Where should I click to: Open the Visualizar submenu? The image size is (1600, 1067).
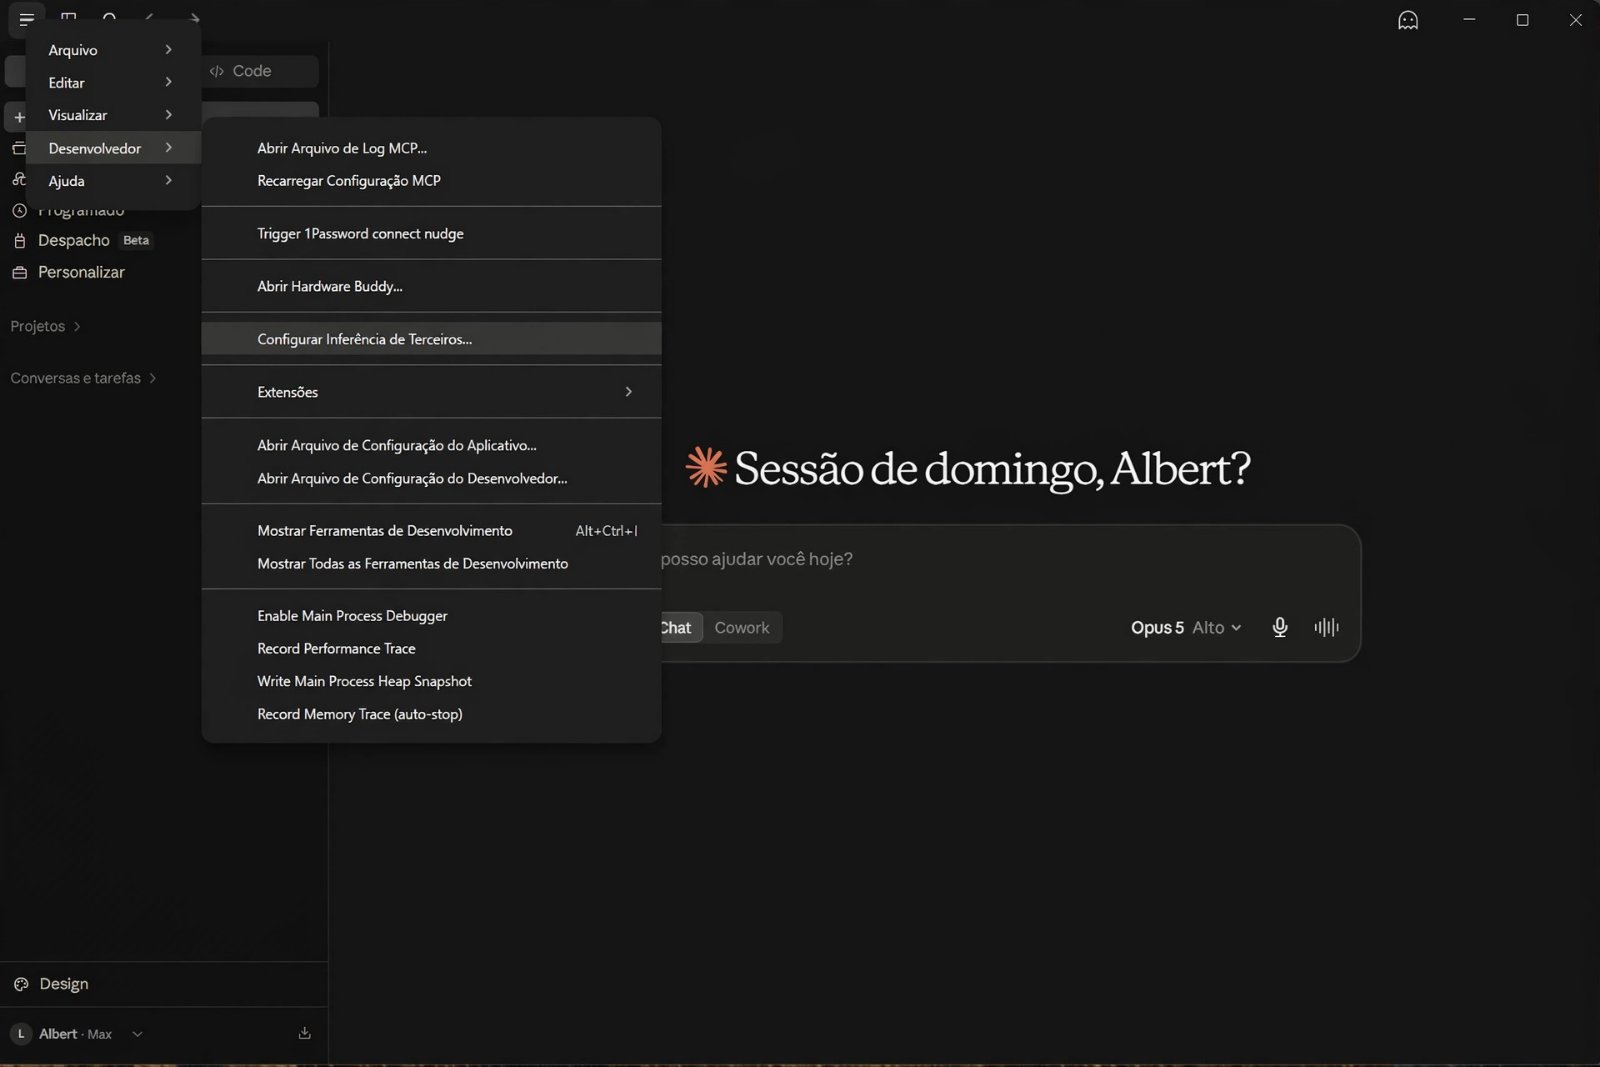click(x=113, y=115)
